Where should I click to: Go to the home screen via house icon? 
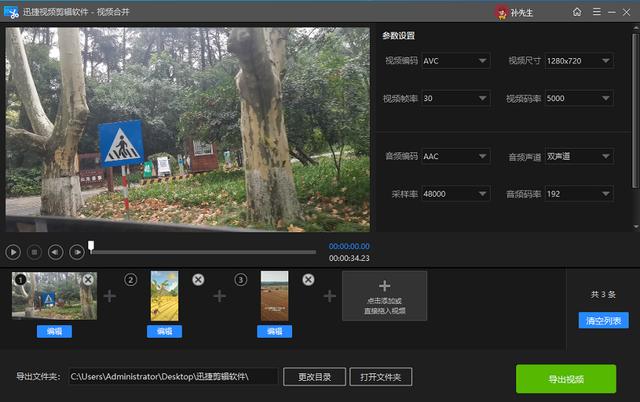[577, 12]
